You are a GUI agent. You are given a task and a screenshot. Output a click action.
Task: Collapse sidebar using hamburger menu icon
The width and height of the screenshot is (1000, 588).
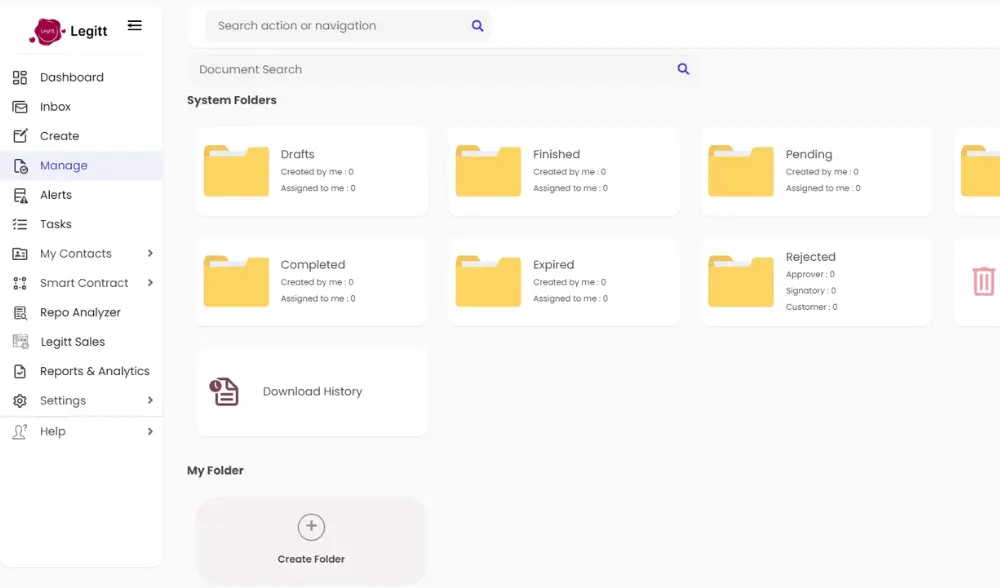coord(135,26)
